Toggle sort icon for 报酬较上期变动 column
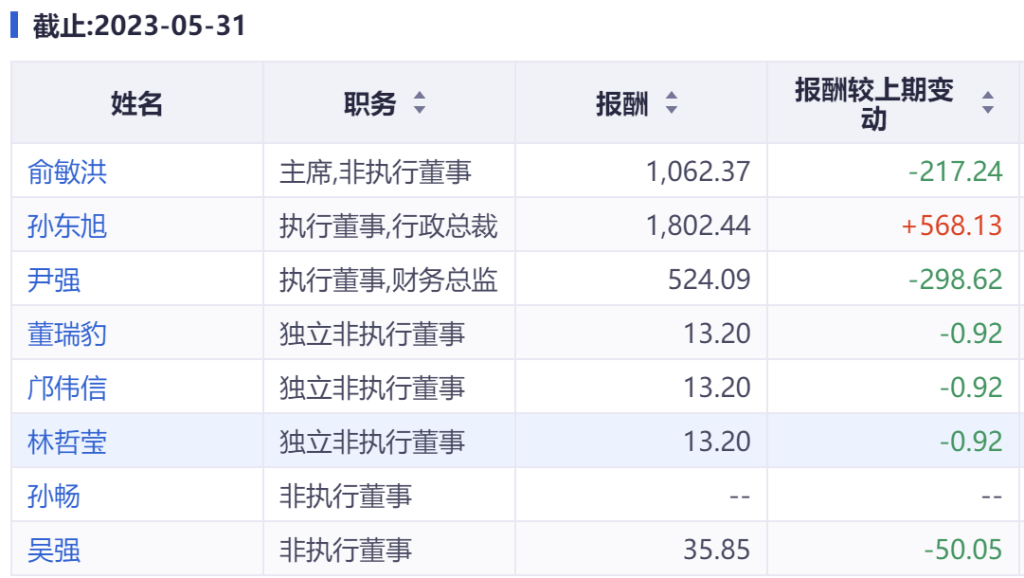This screenshot has width=1024, height=578. point(988,103)
